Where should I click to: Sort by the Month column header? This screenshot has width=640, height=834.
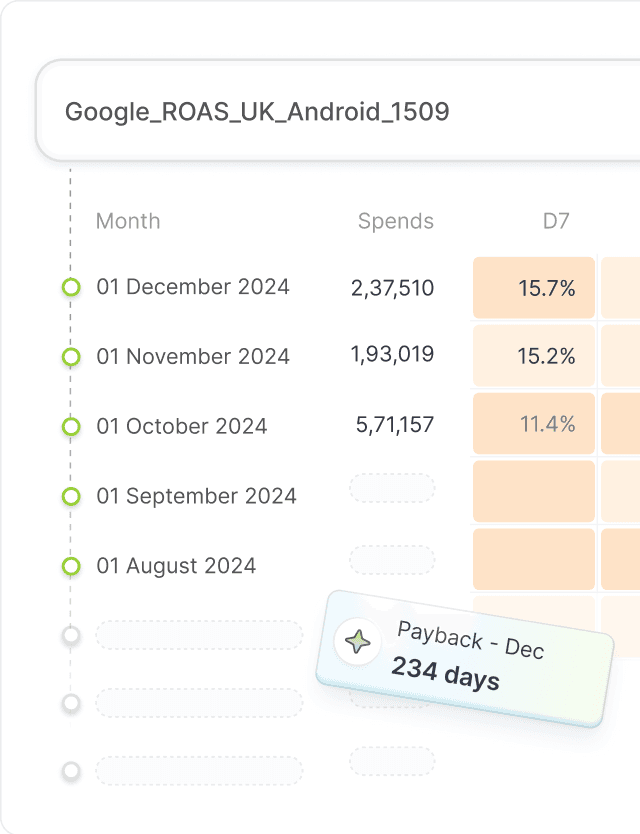(x=128, y=221)
